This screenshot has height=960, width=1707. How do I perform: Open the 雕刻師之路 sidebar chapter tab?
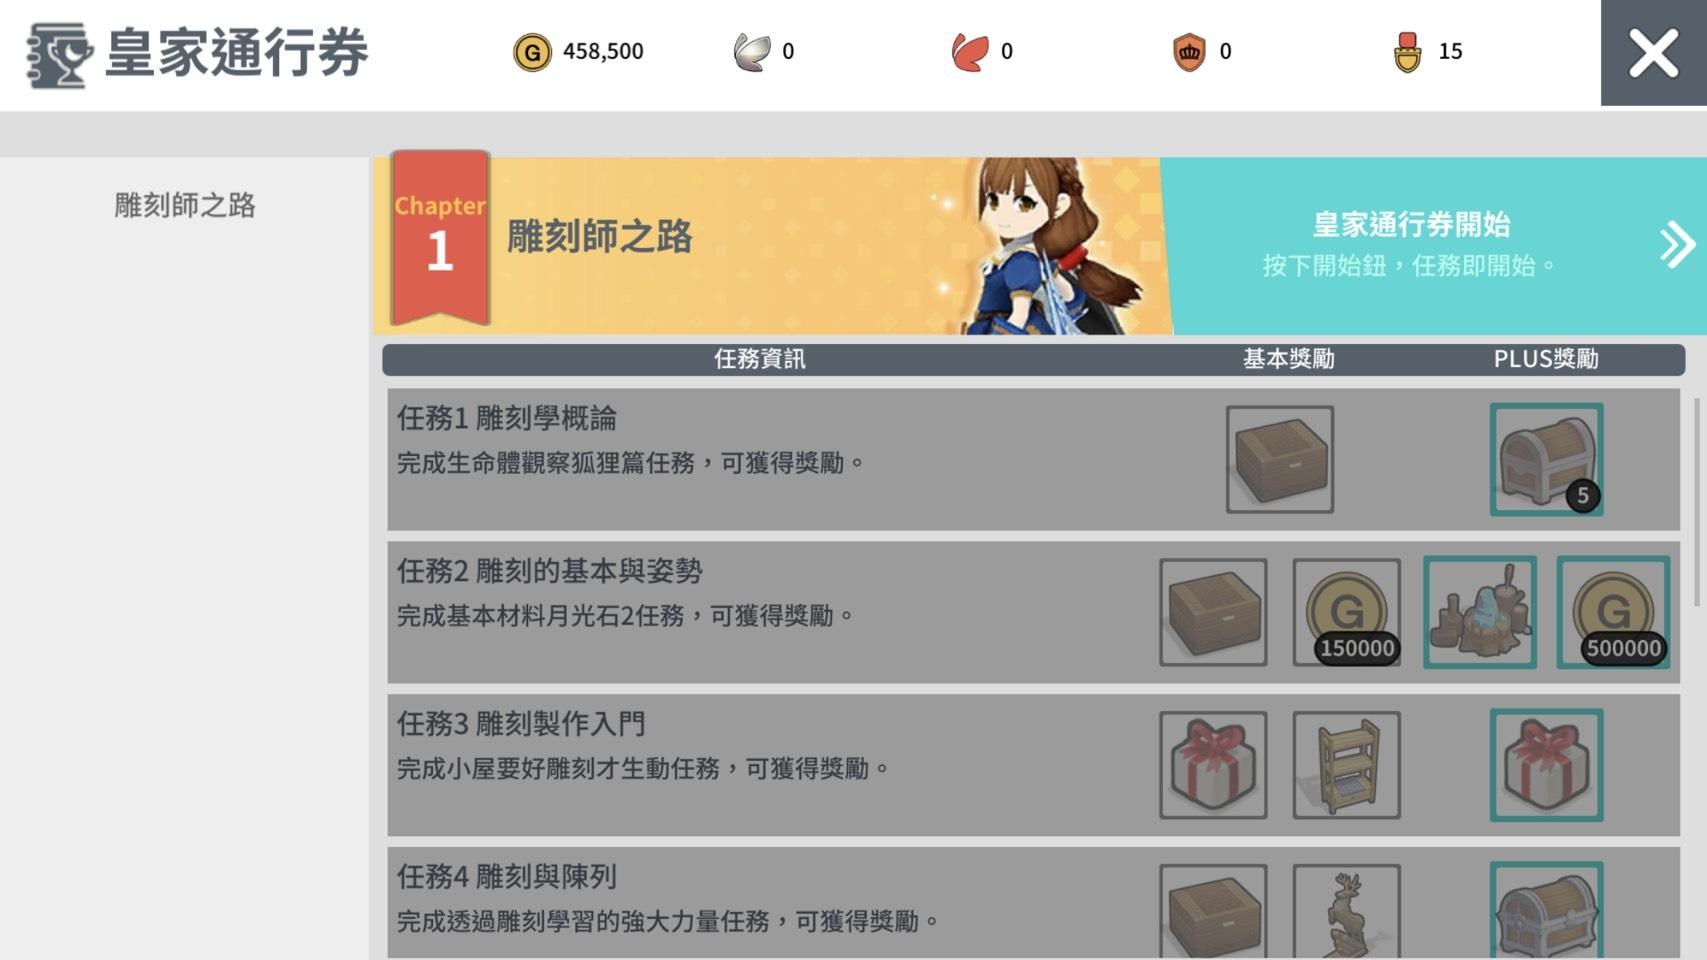[x=185, y=205]
